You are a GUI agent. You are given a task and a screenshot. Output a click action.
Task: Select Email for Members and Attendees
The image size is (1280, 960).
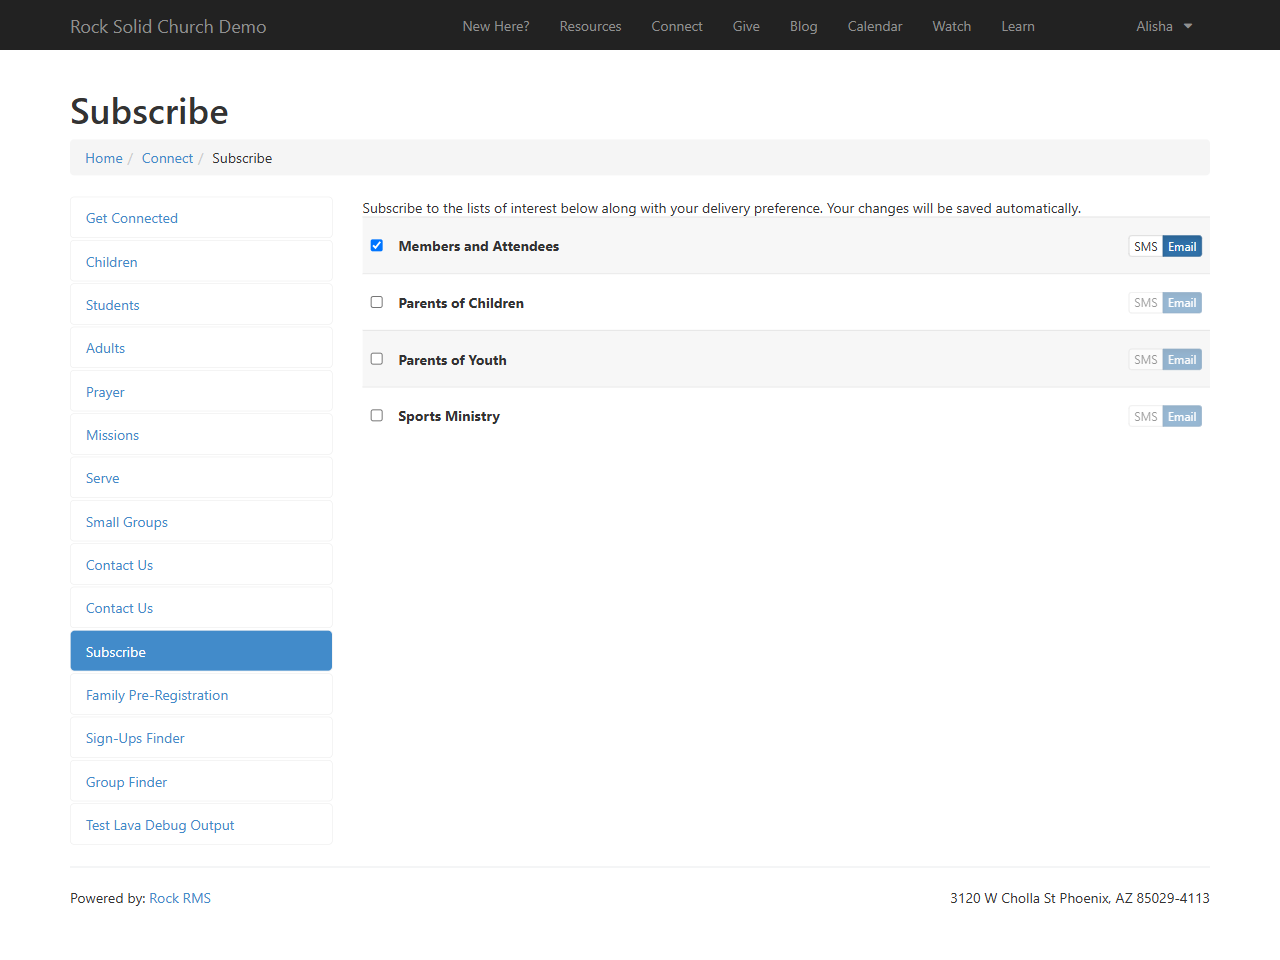1182,247
